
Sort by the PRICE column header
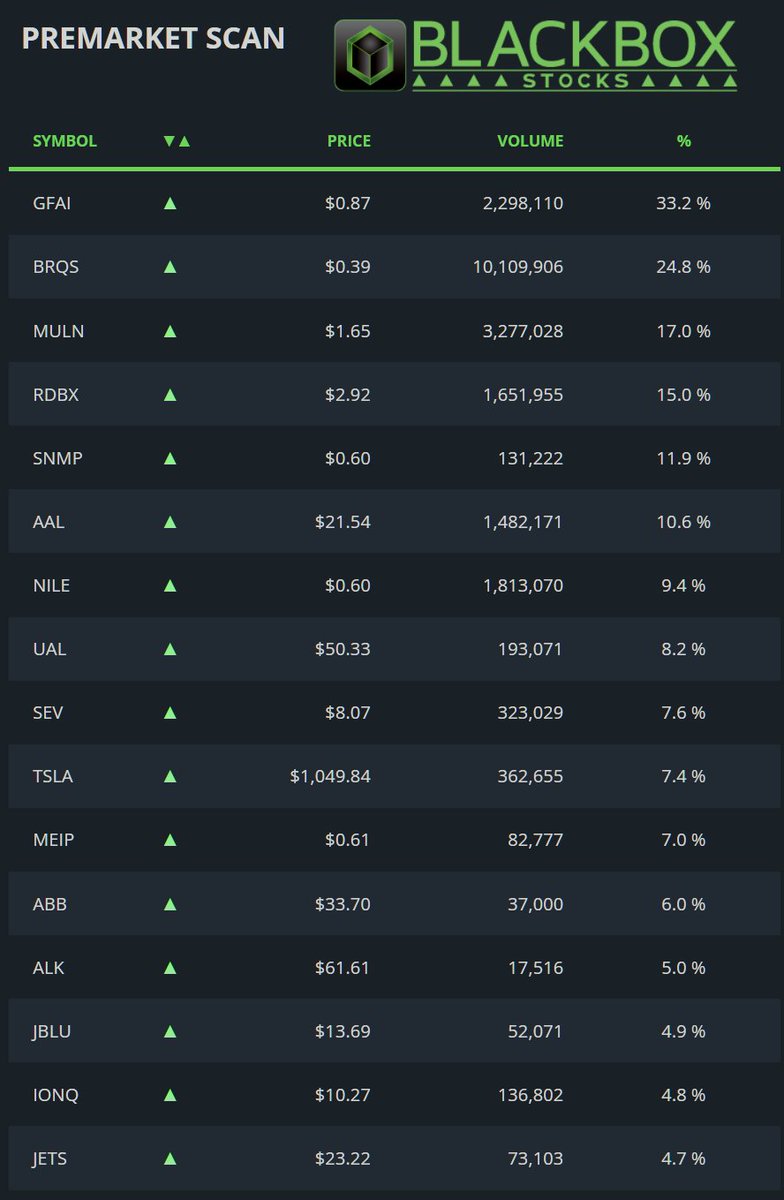pos(349,141)
